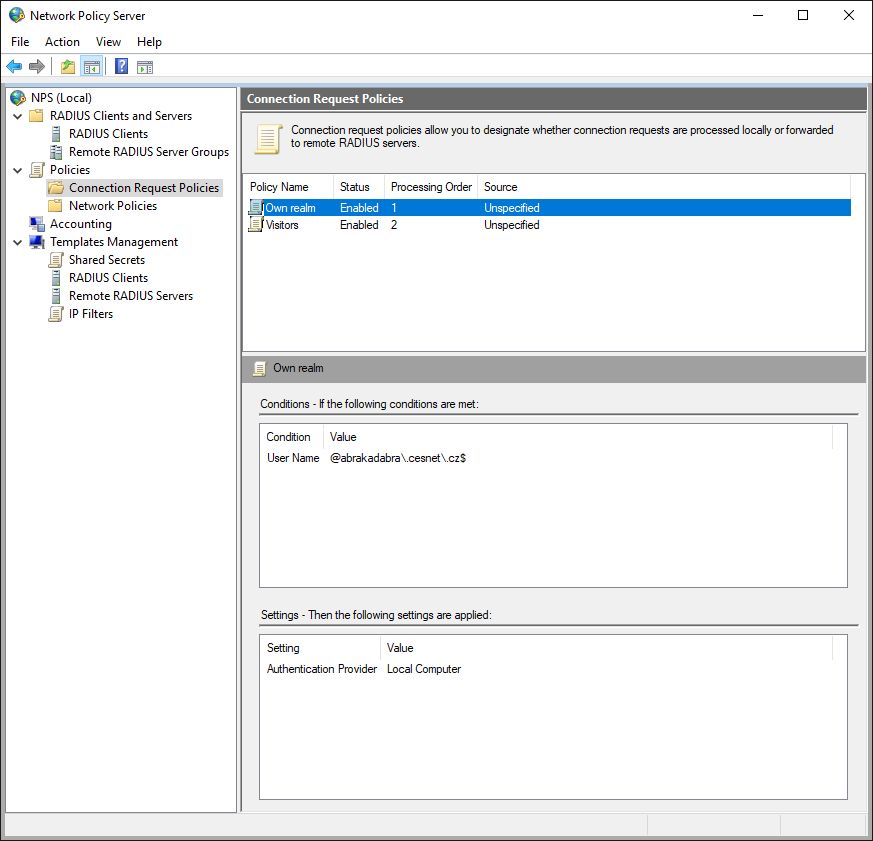Click the server icon beside RADIUS Clients under Templates Management
The image size is (873, 841).
click(56, 278)
